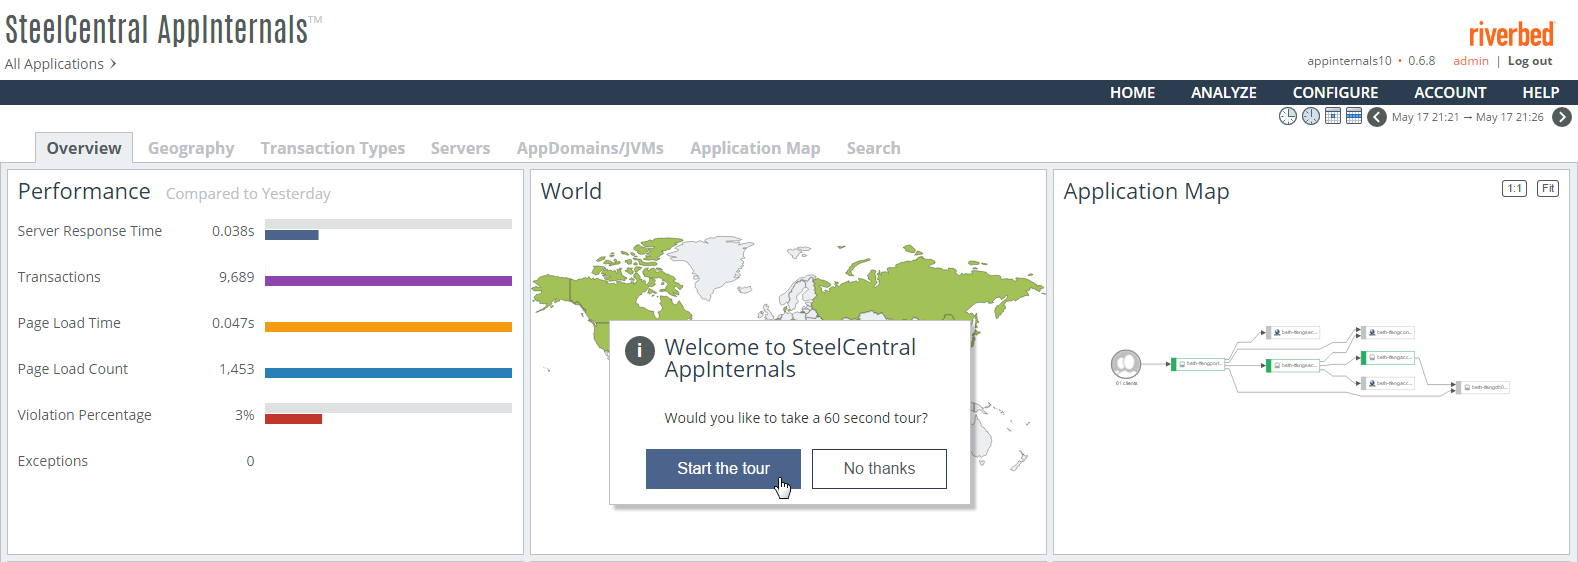The height and width of the screenshot is (562, 1578).
Task: Click the 0.038s response time value
Action: 233,231
